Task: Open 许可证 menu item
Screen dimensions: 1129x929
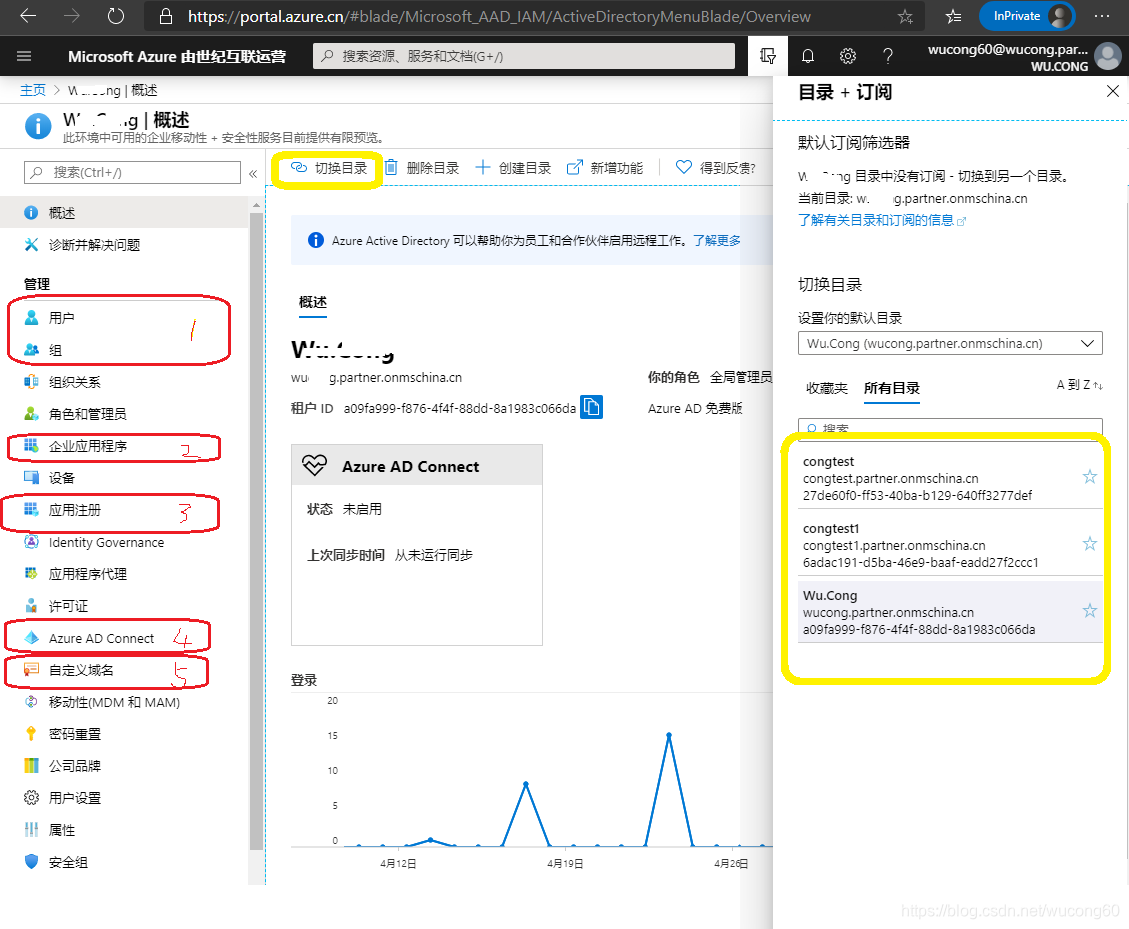Action: point(124,606)
